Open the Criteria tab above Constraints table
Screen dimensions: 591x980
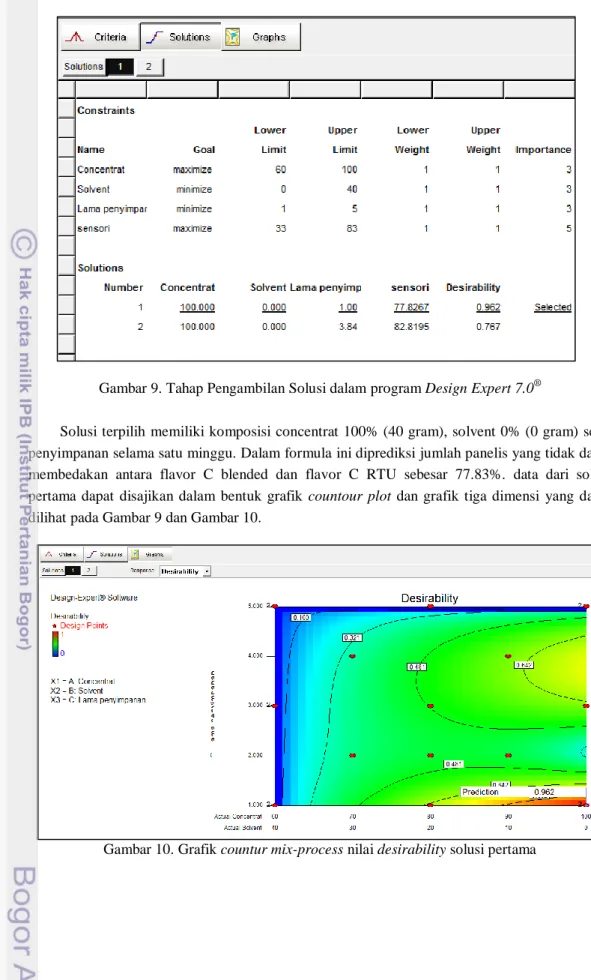[100, 37]
